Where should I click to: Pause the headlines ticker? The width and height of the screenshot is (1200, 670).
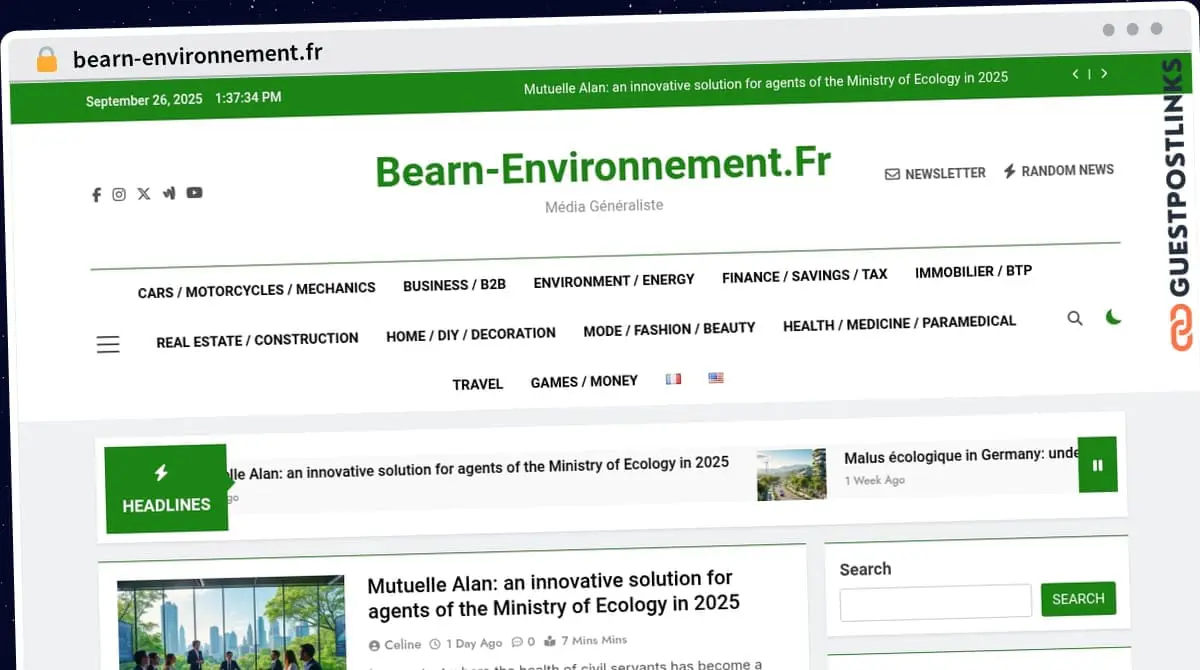click(1097, 465)
